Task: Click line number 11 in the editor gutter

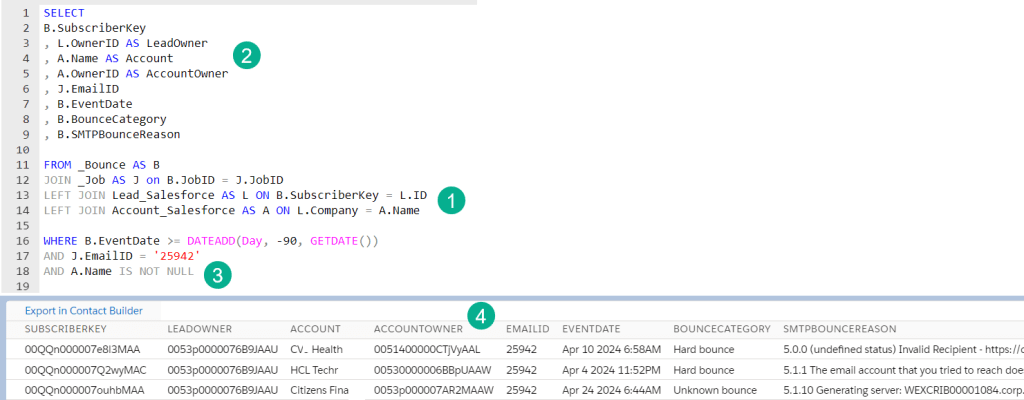Action: coord(20,164)
